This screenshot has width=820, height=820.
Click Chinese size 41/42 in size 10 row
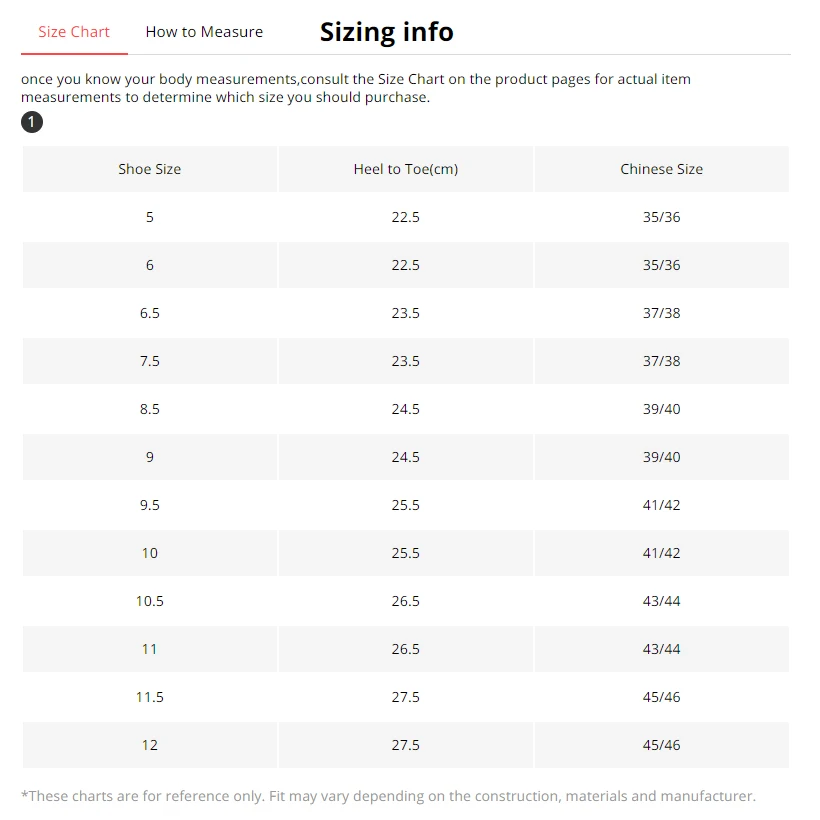point(661,553)
